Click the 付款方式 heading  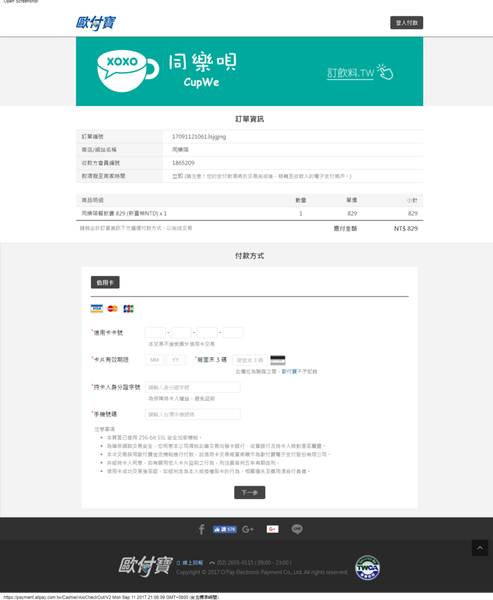coord(250,256)
